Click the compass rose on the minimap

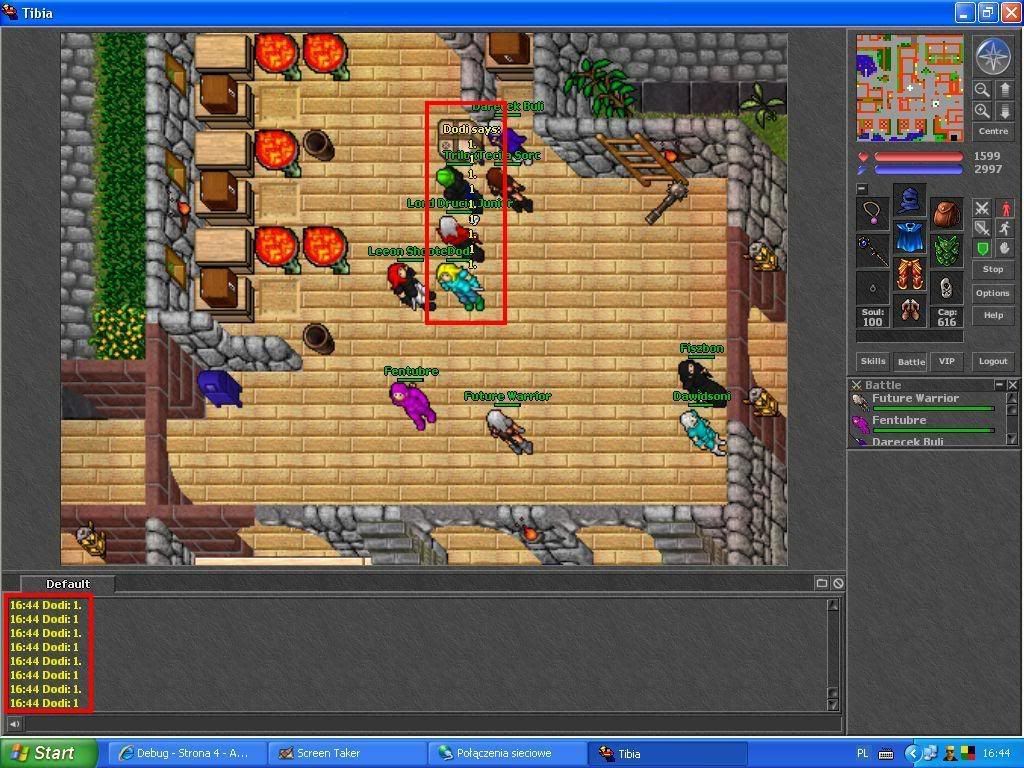pos(993,57)
